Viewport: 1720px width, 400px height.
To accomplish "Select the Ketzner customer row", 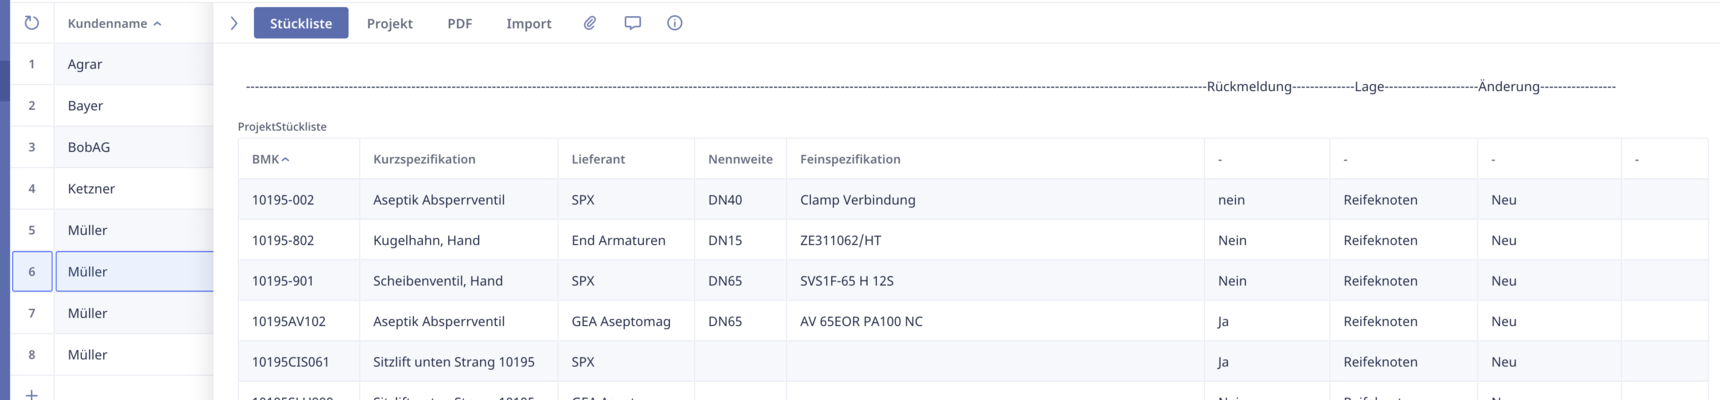I will coord(91,188).
